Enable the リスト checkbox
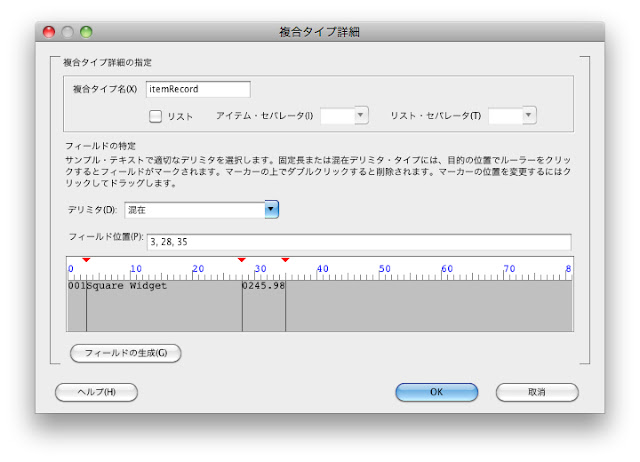Screen dimensions: 640x462 (155, 116)
